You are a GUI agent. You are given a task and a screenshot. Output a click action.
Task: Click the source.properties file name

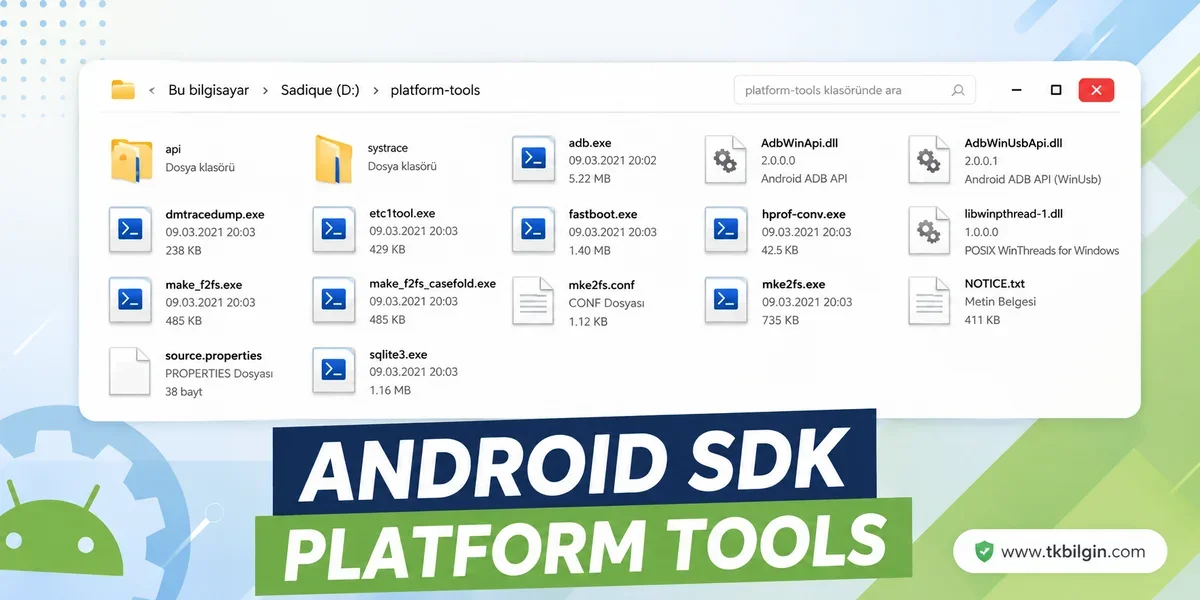click(213, 355)
